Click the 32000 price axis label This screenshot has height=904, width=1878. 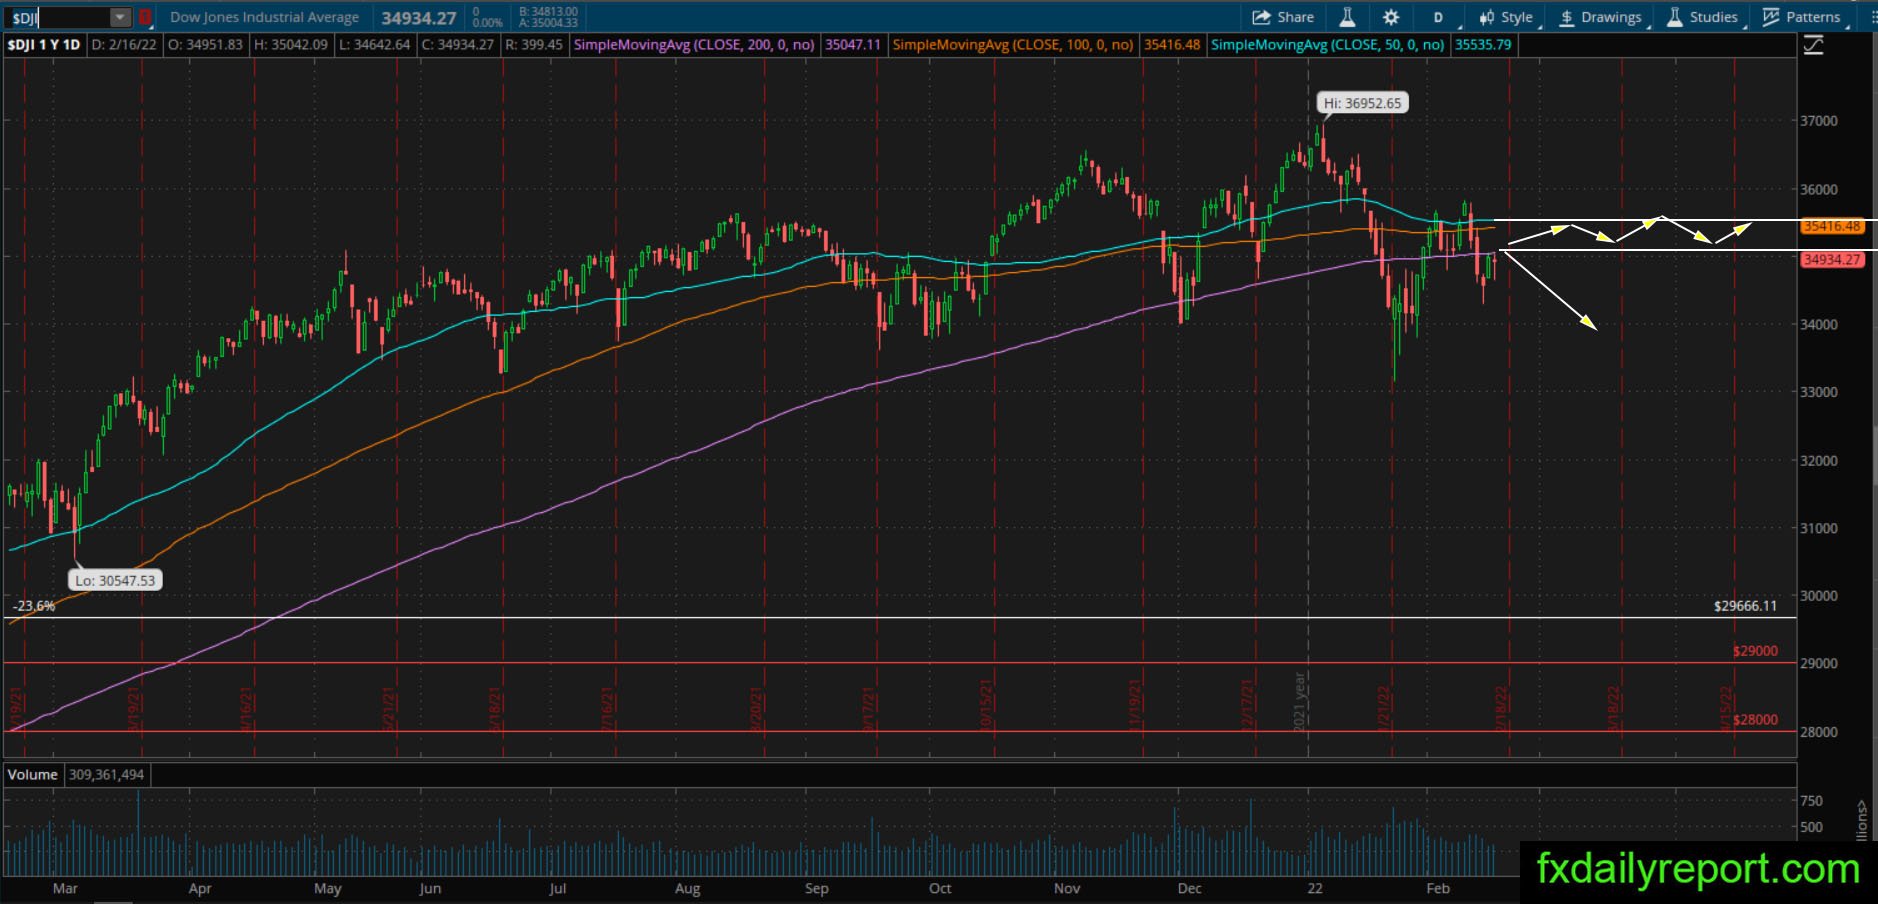click(x=1818, y=461)
